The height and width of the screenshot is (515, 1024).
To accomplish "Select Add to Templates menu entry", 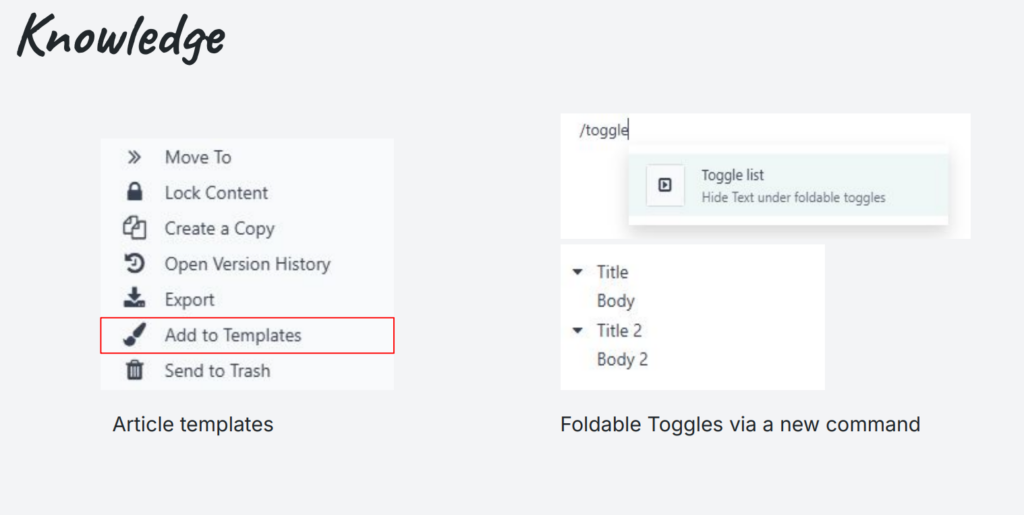I will 247,335.
